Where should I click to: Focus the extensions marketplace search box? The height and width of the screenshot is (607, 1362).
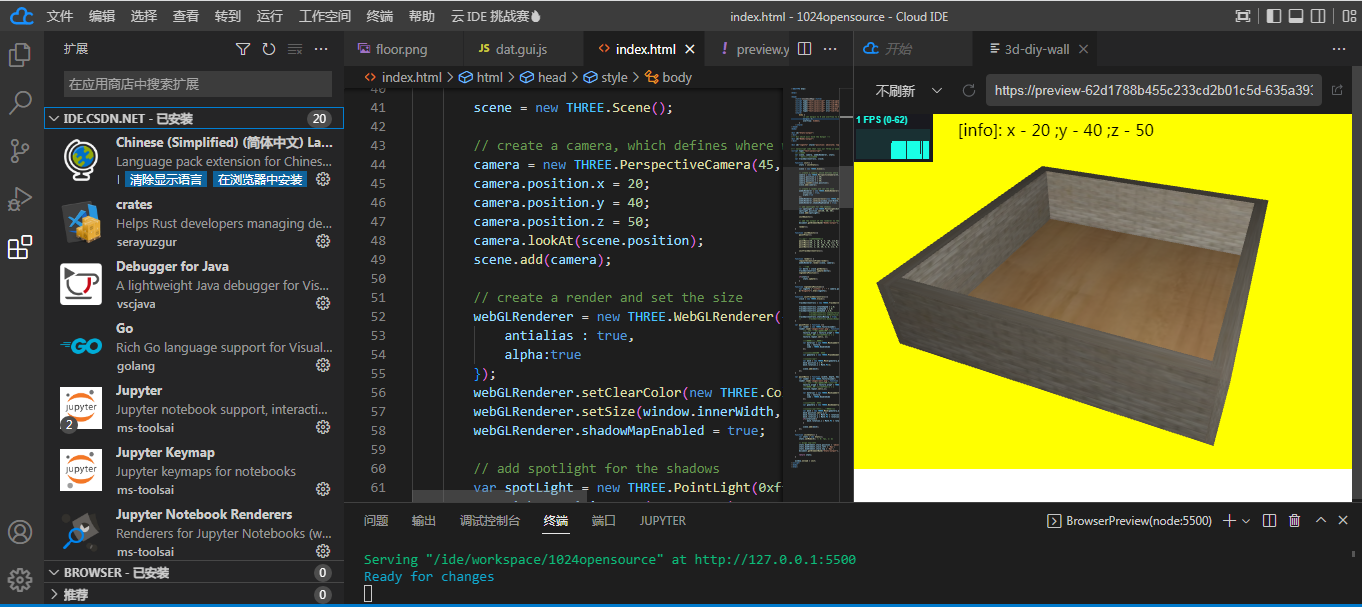[198, 84]
